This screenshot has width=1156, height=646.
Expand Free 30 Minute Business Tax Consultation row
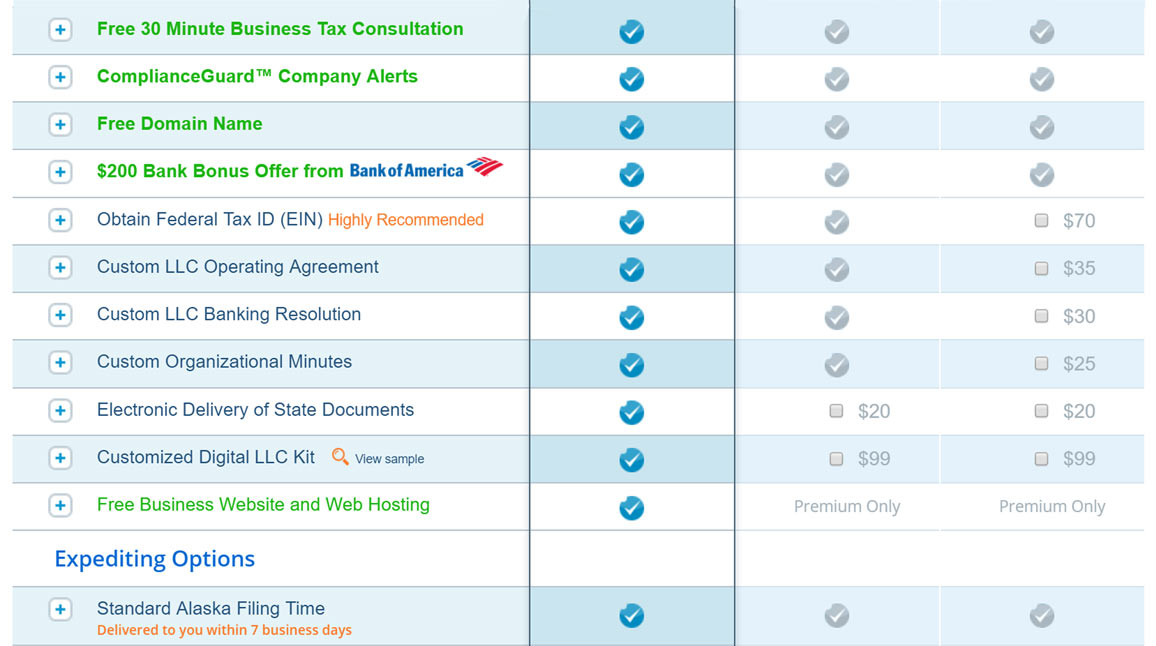60,29
